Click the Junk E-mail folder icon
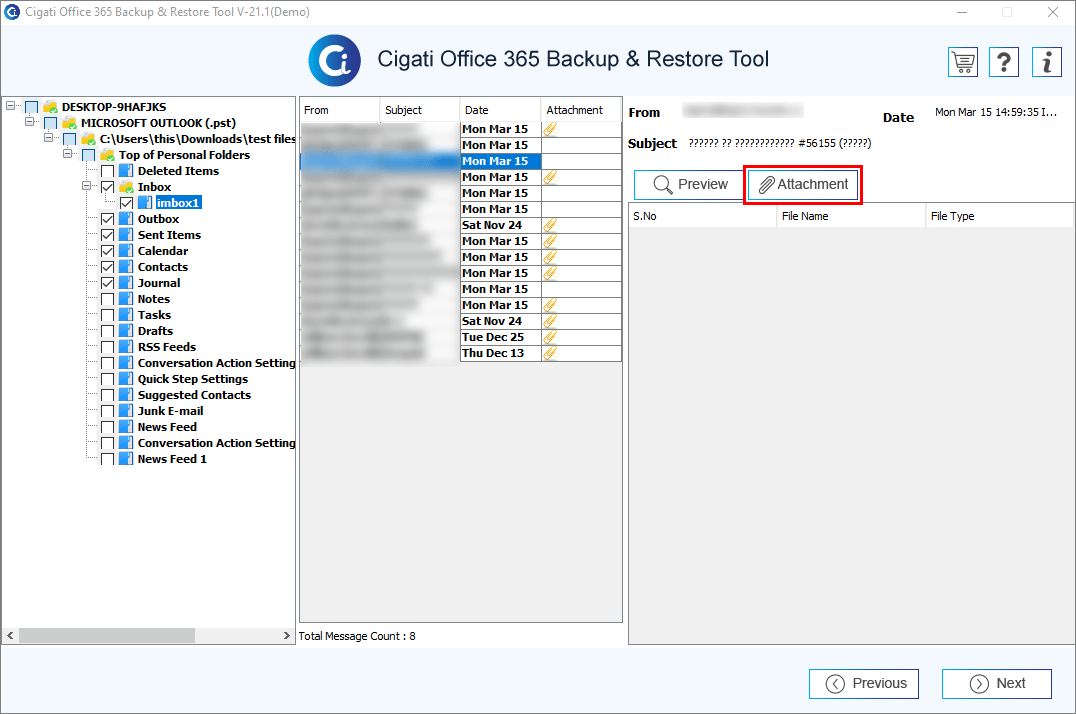Screen dimensions: 1076x714 tap(126, 411)
